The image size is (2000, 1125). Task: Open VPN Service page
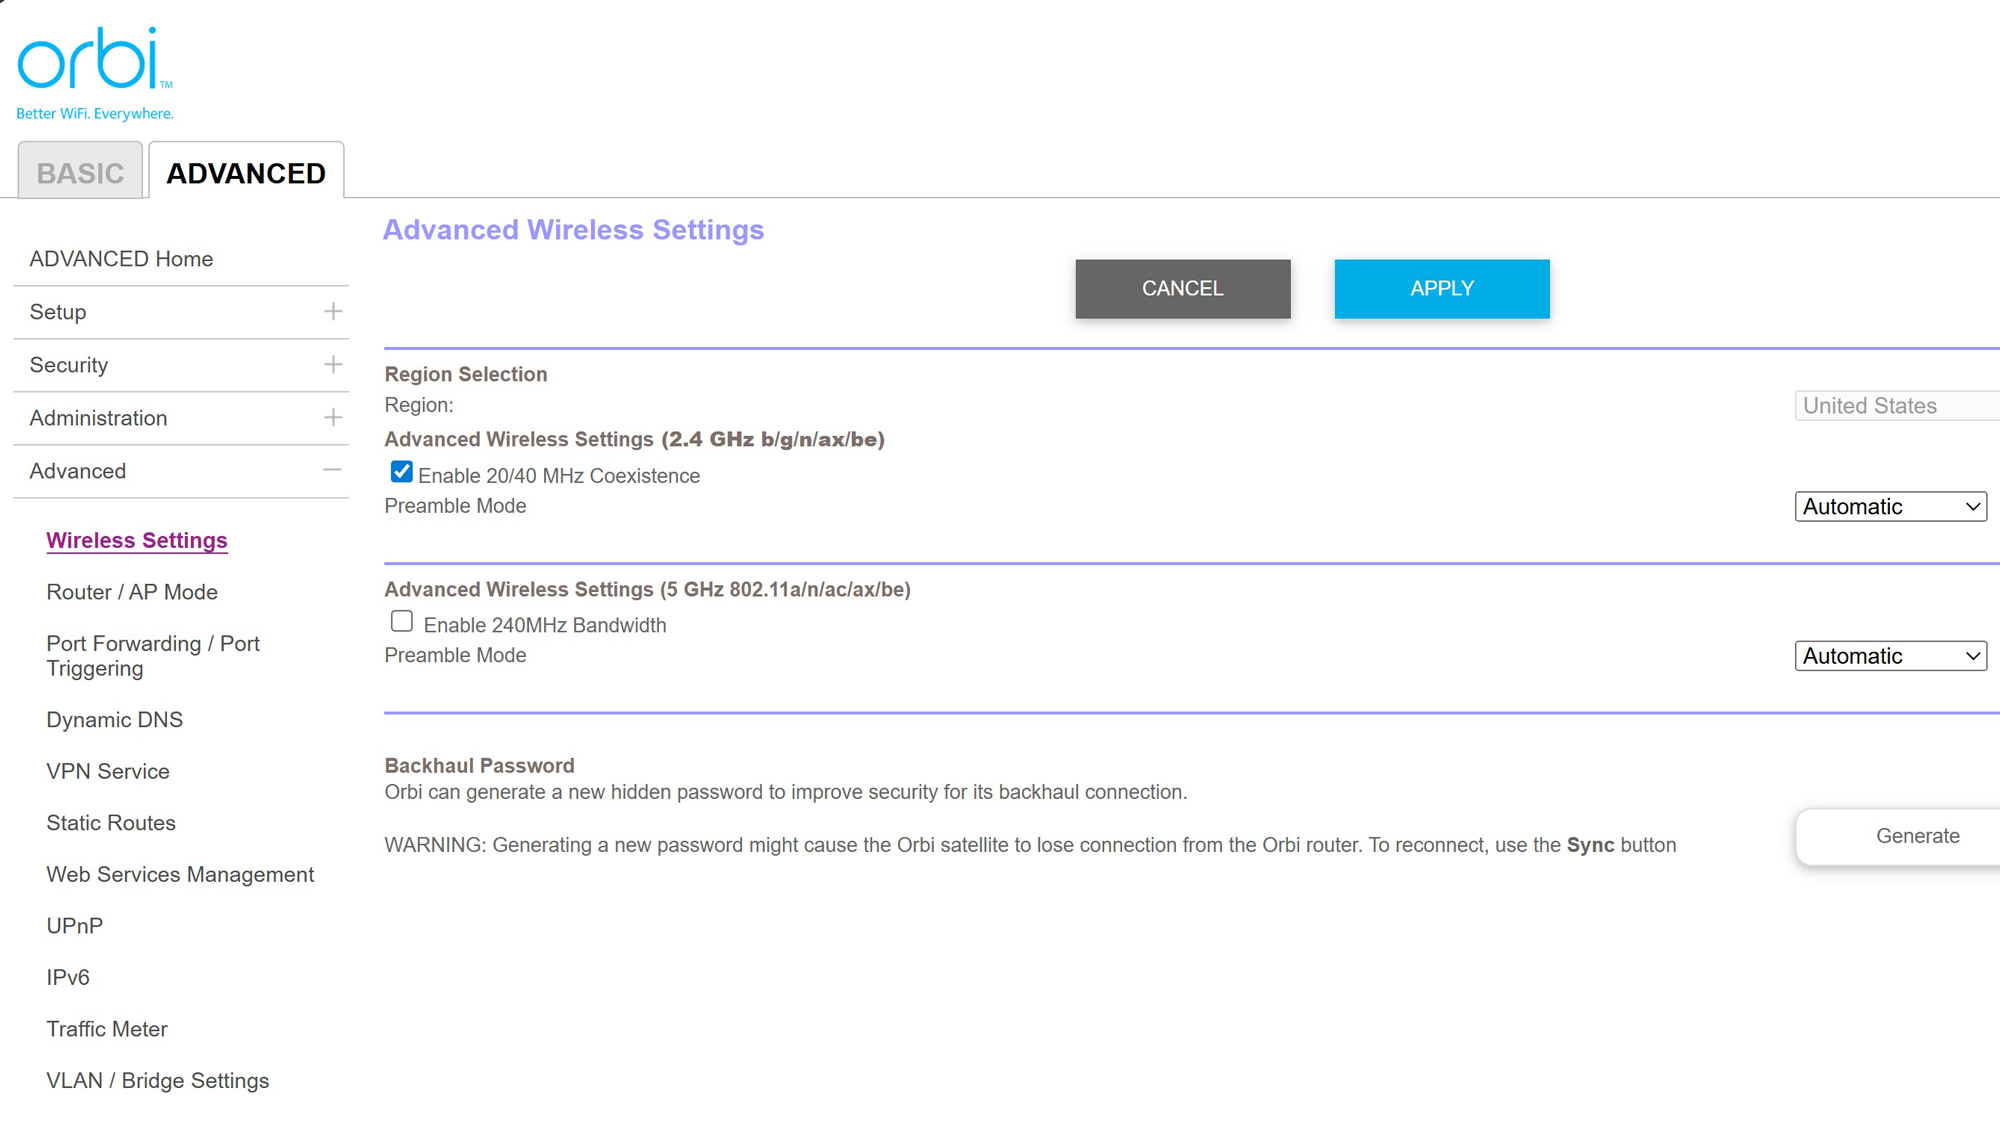click(108, 771)
